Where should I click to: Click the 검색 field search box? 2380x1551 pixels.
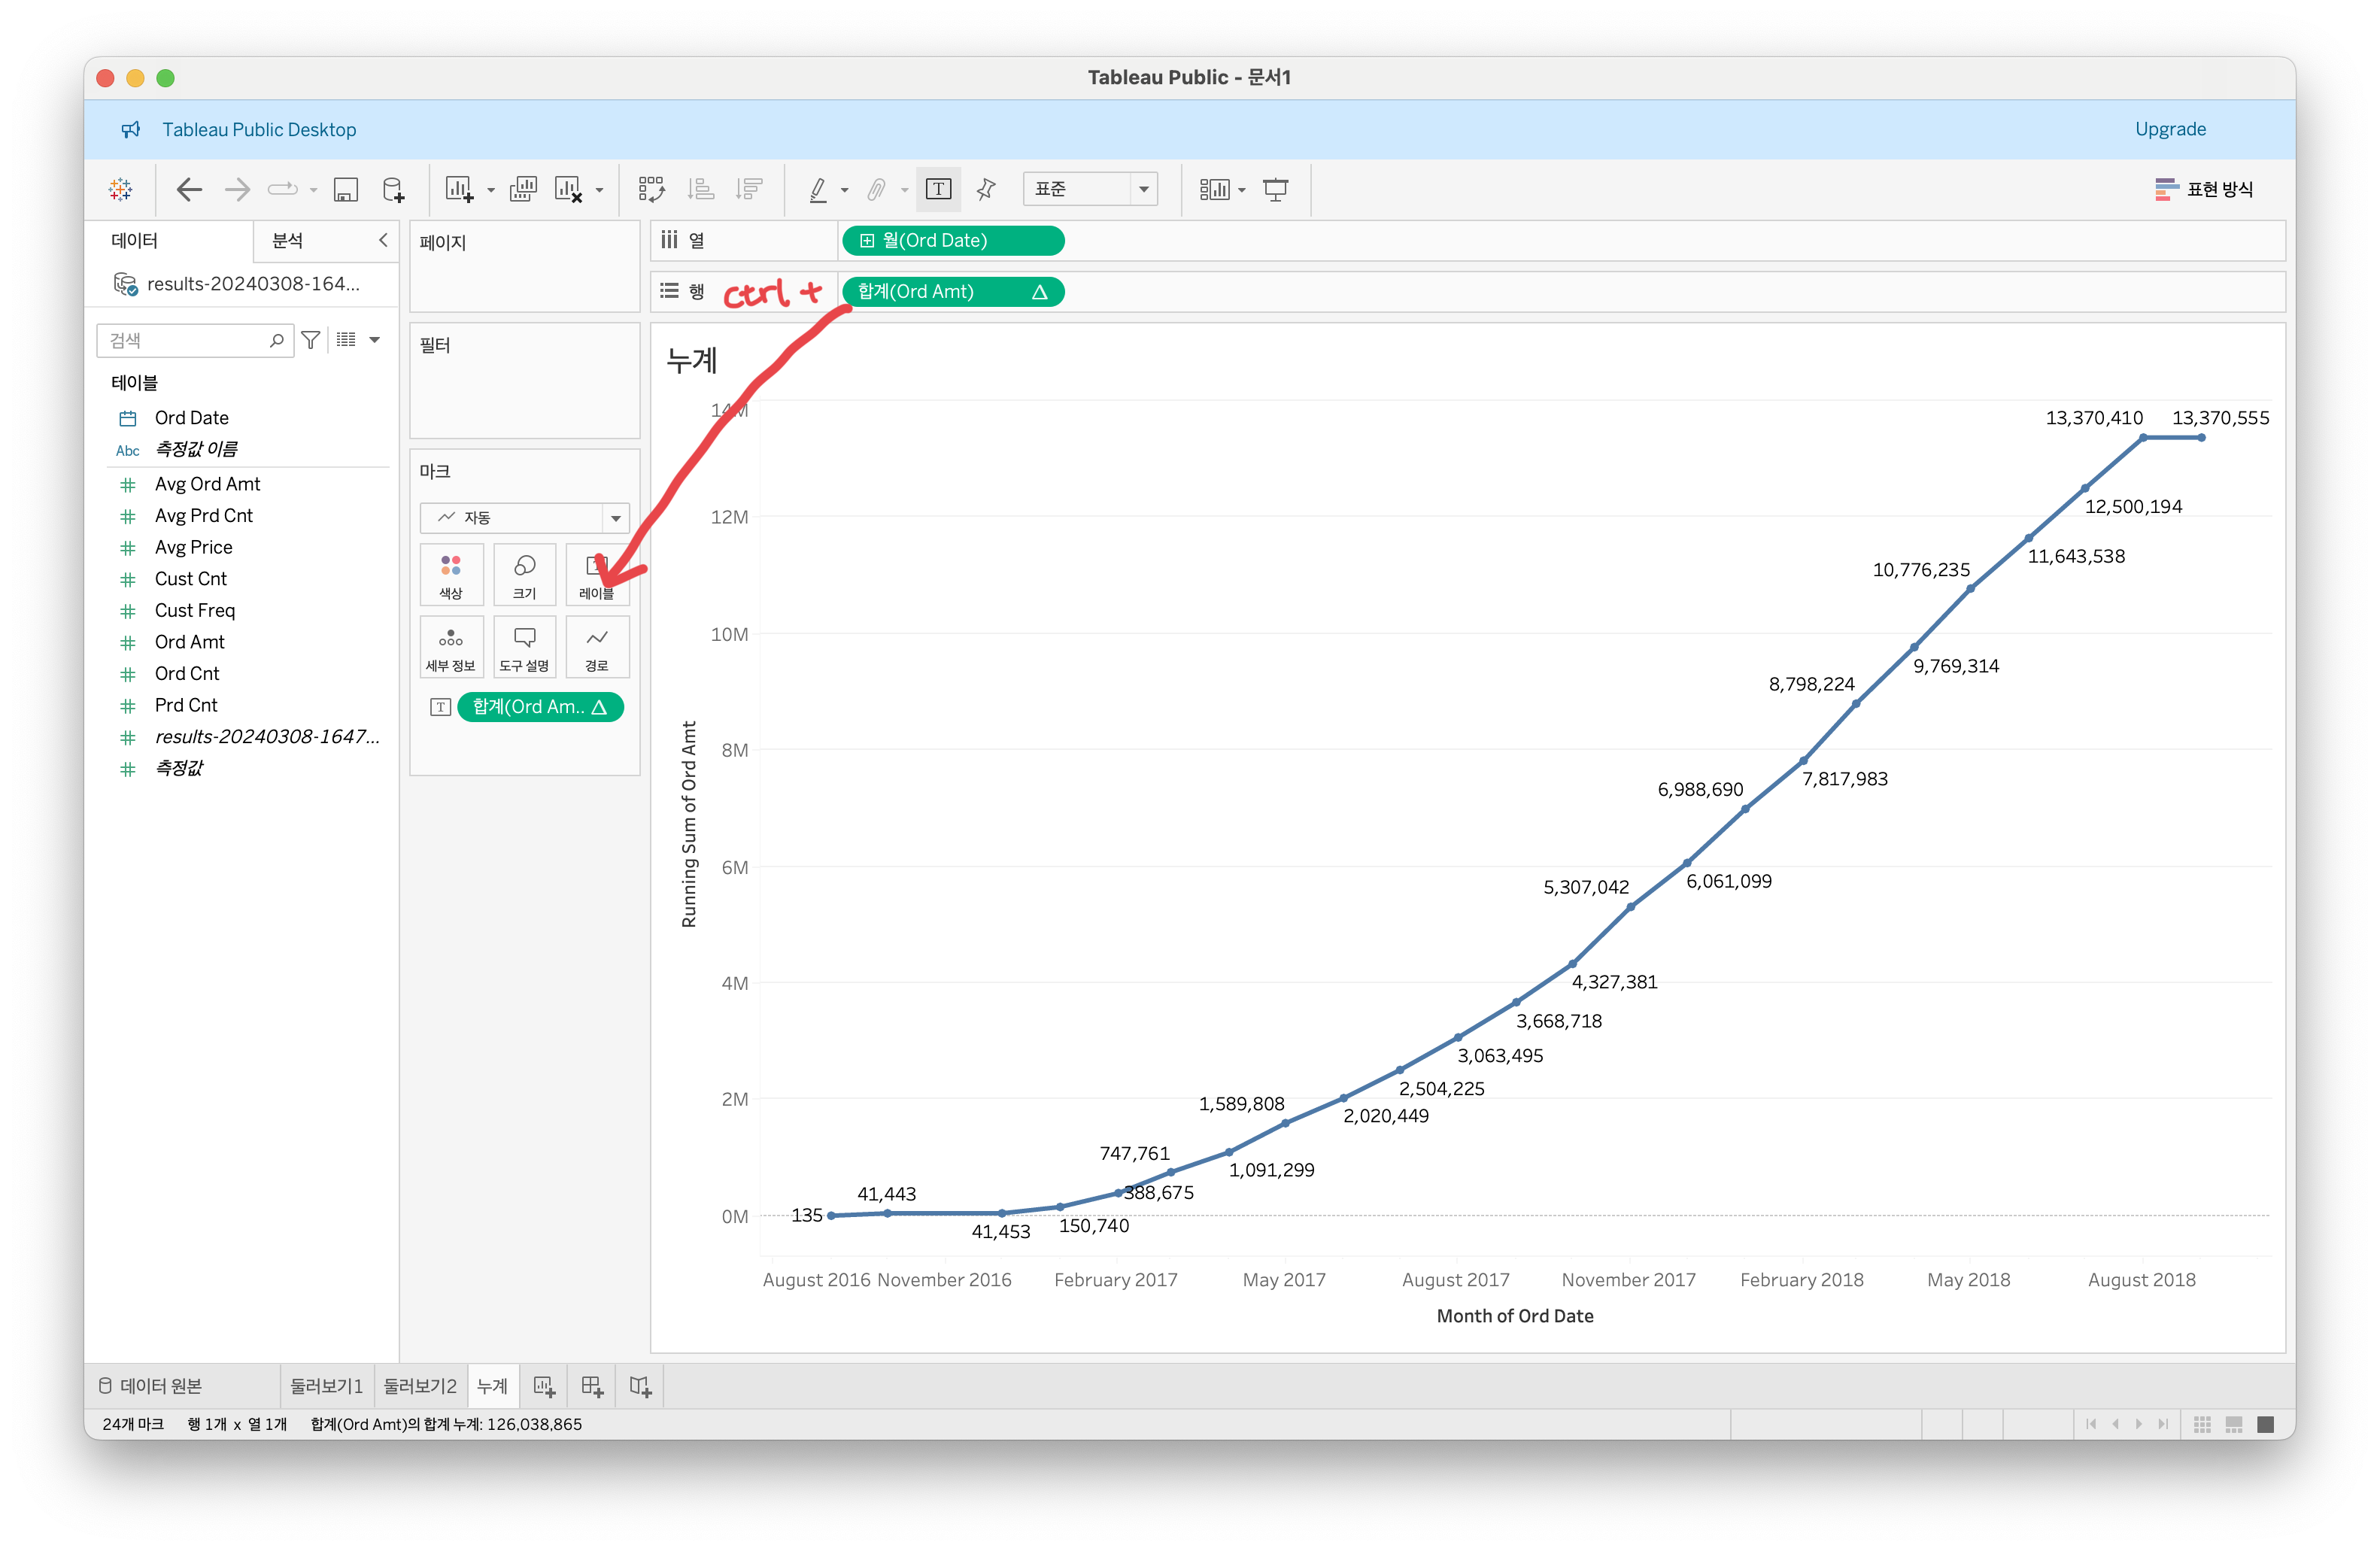pos(185,341)
